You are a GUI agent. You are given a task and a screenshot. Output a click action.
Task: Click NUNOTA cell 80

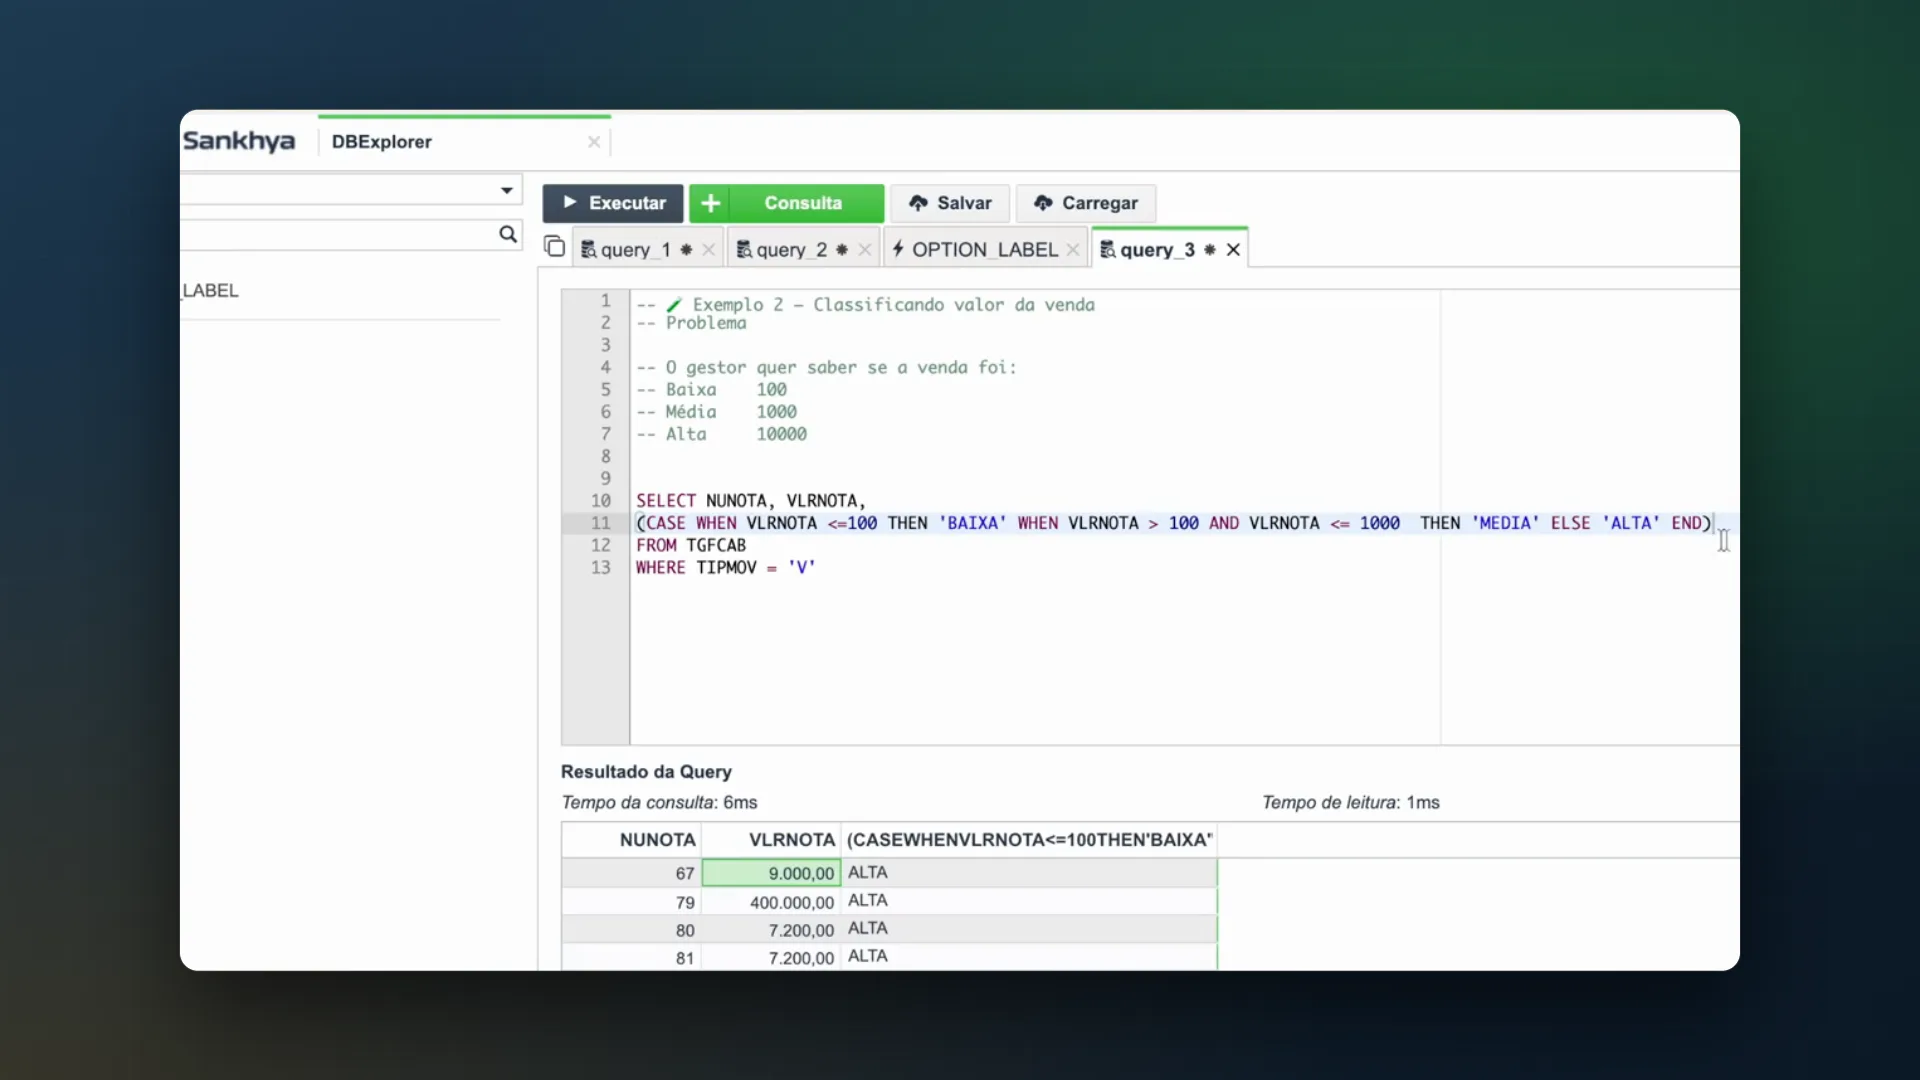pos(631,930)
